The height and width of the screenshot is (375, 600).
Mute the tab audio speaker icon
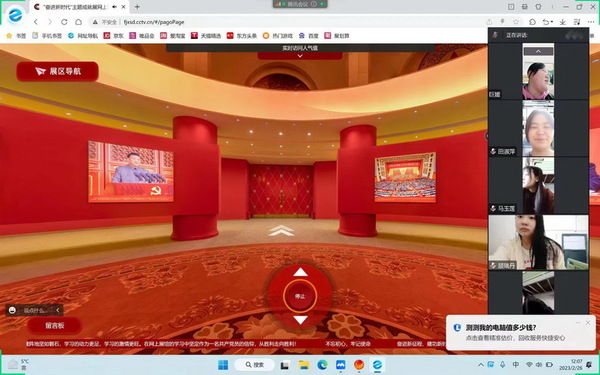(x=114, y=7)
